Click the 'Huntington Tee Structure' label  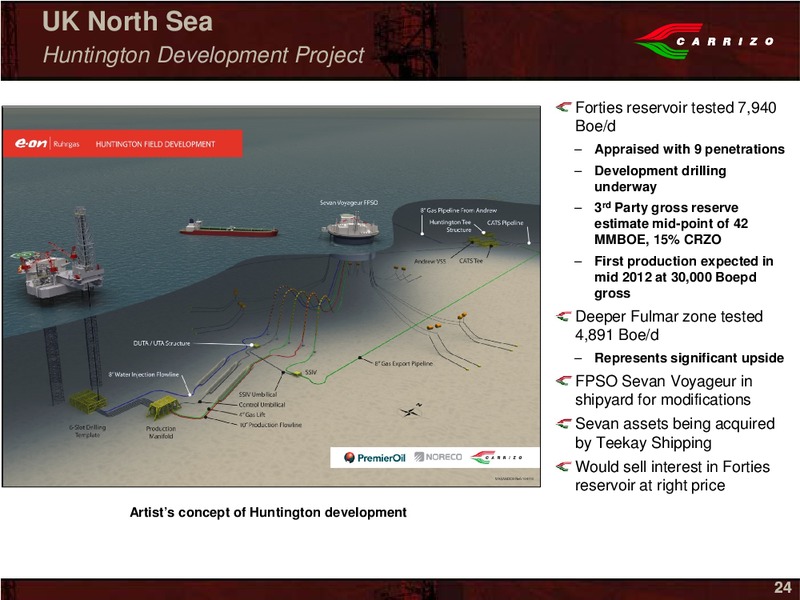click(451, 226)
